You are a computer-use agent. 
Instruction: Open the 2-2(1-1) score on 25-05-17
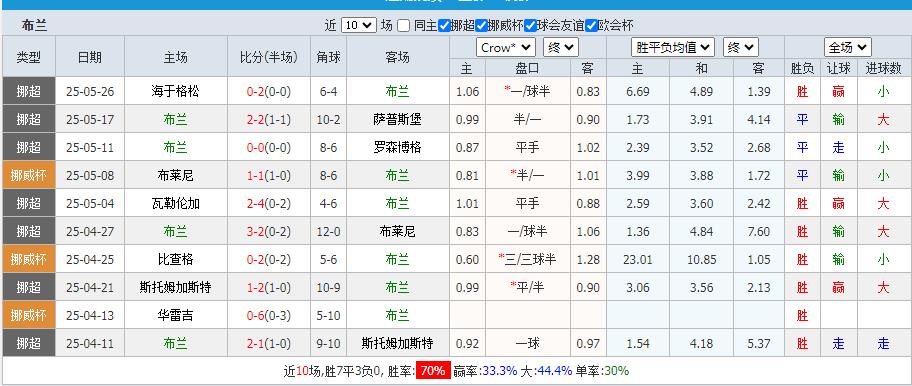coord(269,119)
